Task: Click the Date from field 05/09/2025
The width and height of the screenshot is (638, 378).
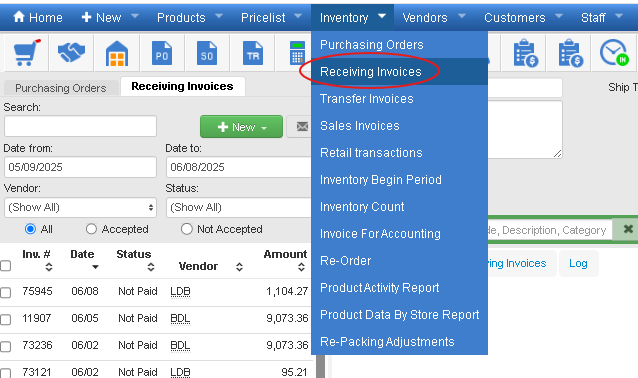Action: pyautogui.click(x=80, y=167)
